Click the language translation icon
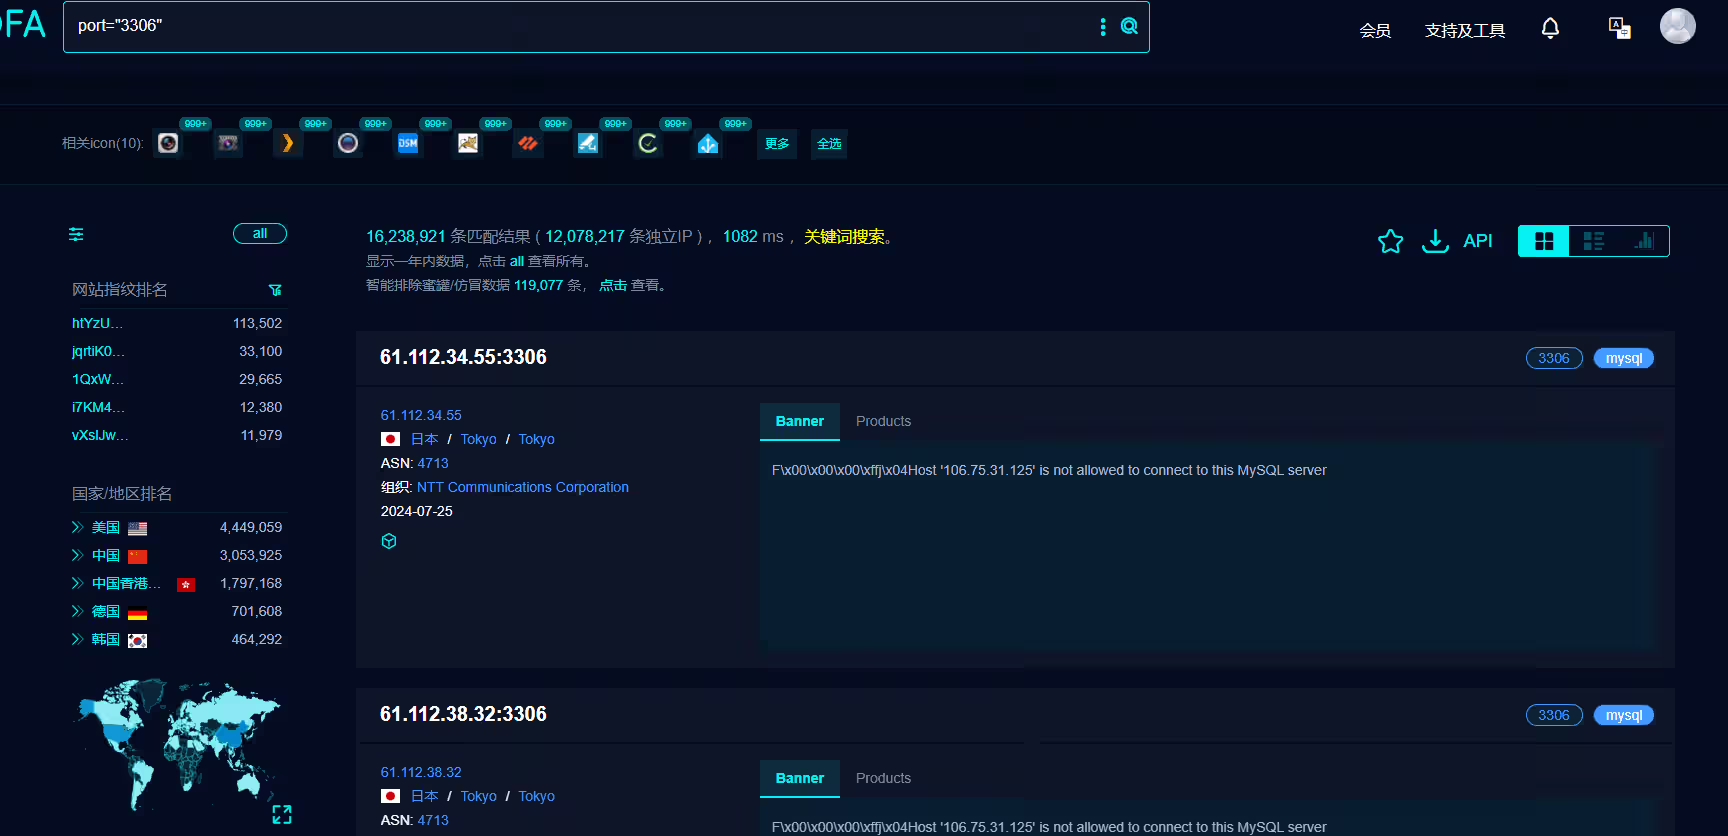Image resolution: width=1728 pixels, height=836 pixels. [x=1619, y=28]
